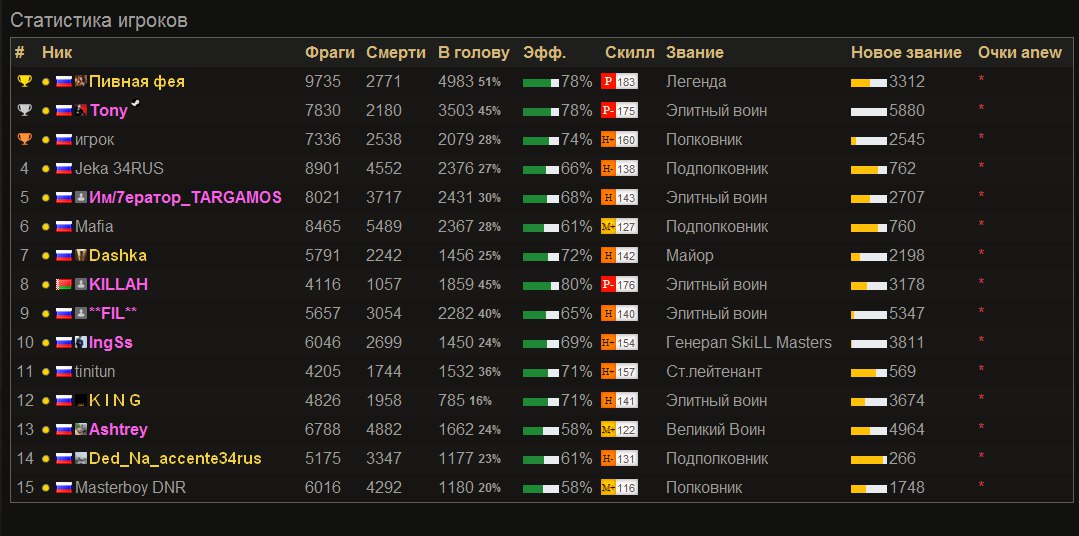Click the yellow M skill badge 116

(618, 488)
